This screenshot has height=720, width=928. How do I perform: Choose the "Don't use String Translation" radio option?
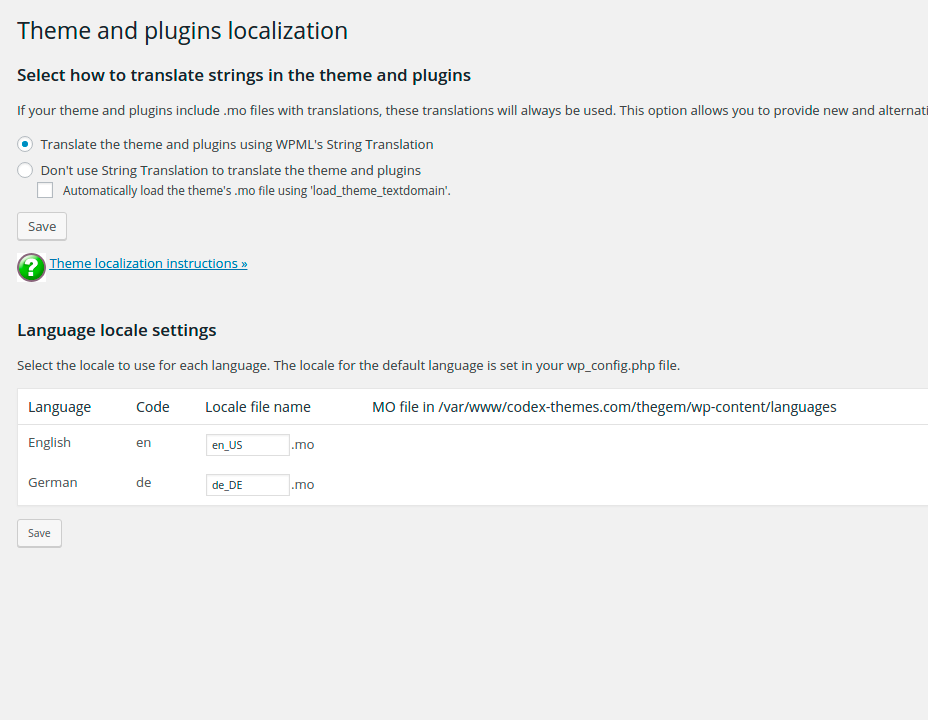pyautogui.click(x=26, y=170)
